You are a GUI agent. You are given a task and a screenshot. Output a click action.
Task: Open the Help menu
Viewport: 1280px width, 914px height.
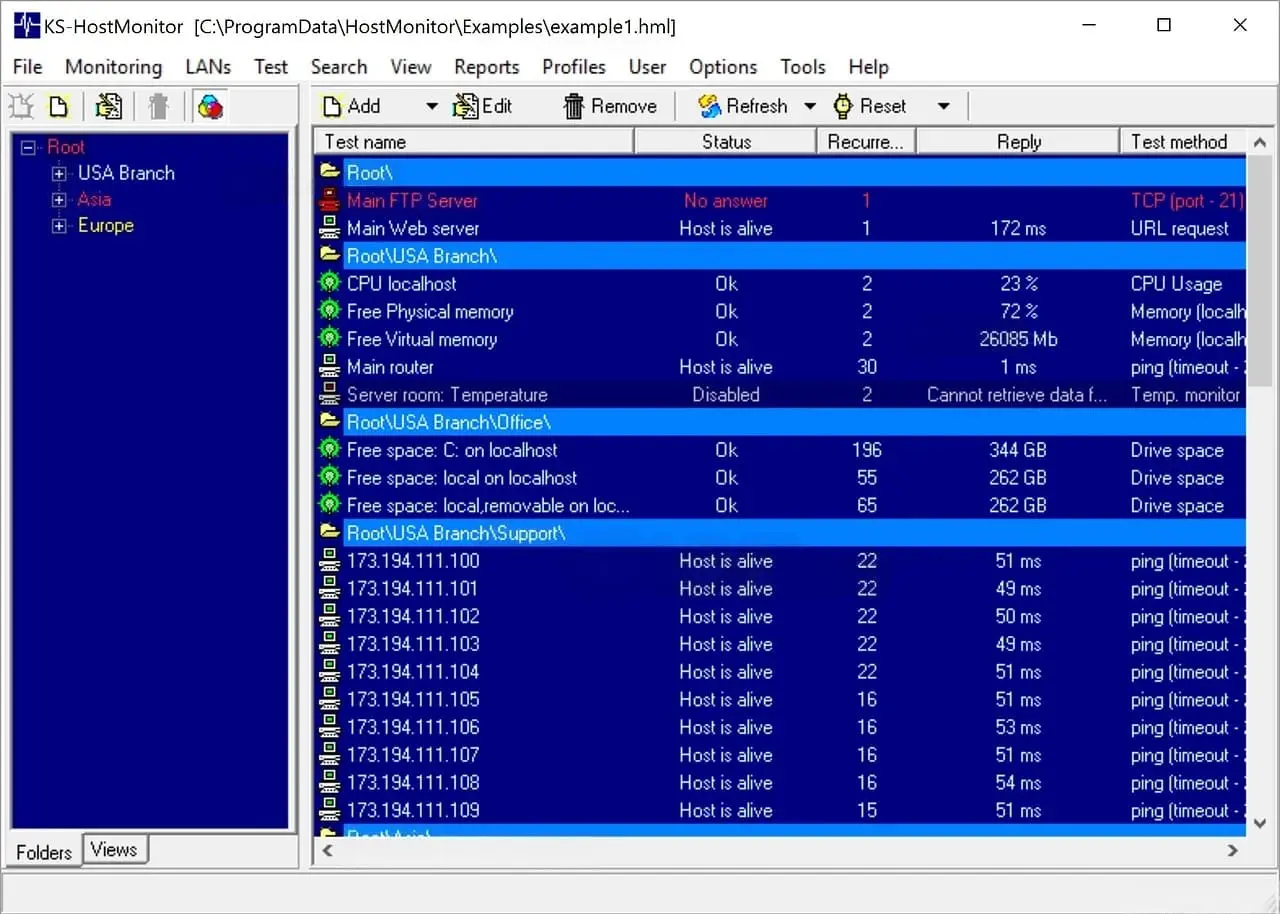869,67
